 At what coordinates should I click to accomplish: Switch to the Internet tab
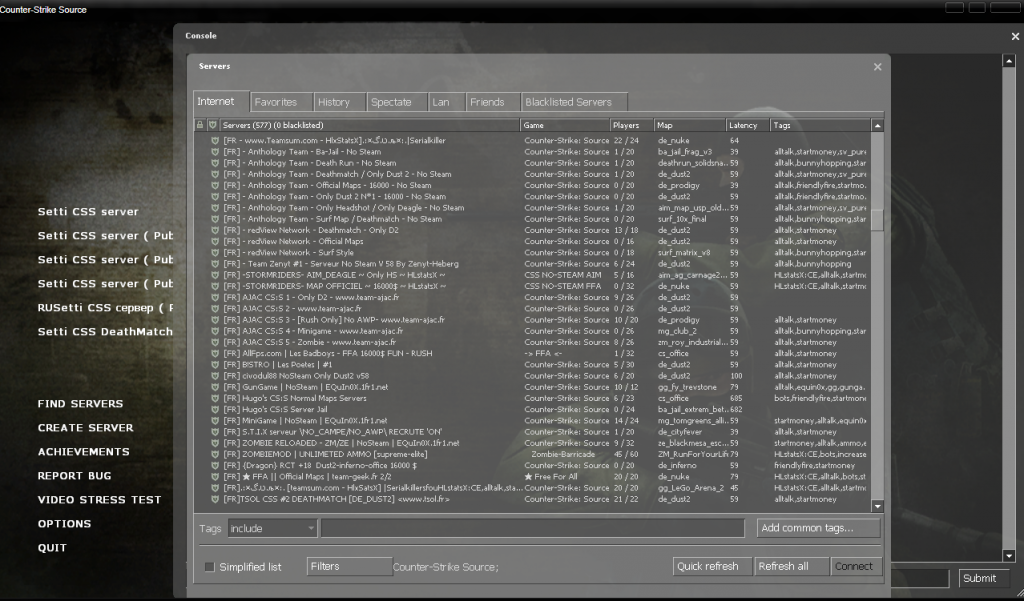pyautogui.click(x=221, y=101)
